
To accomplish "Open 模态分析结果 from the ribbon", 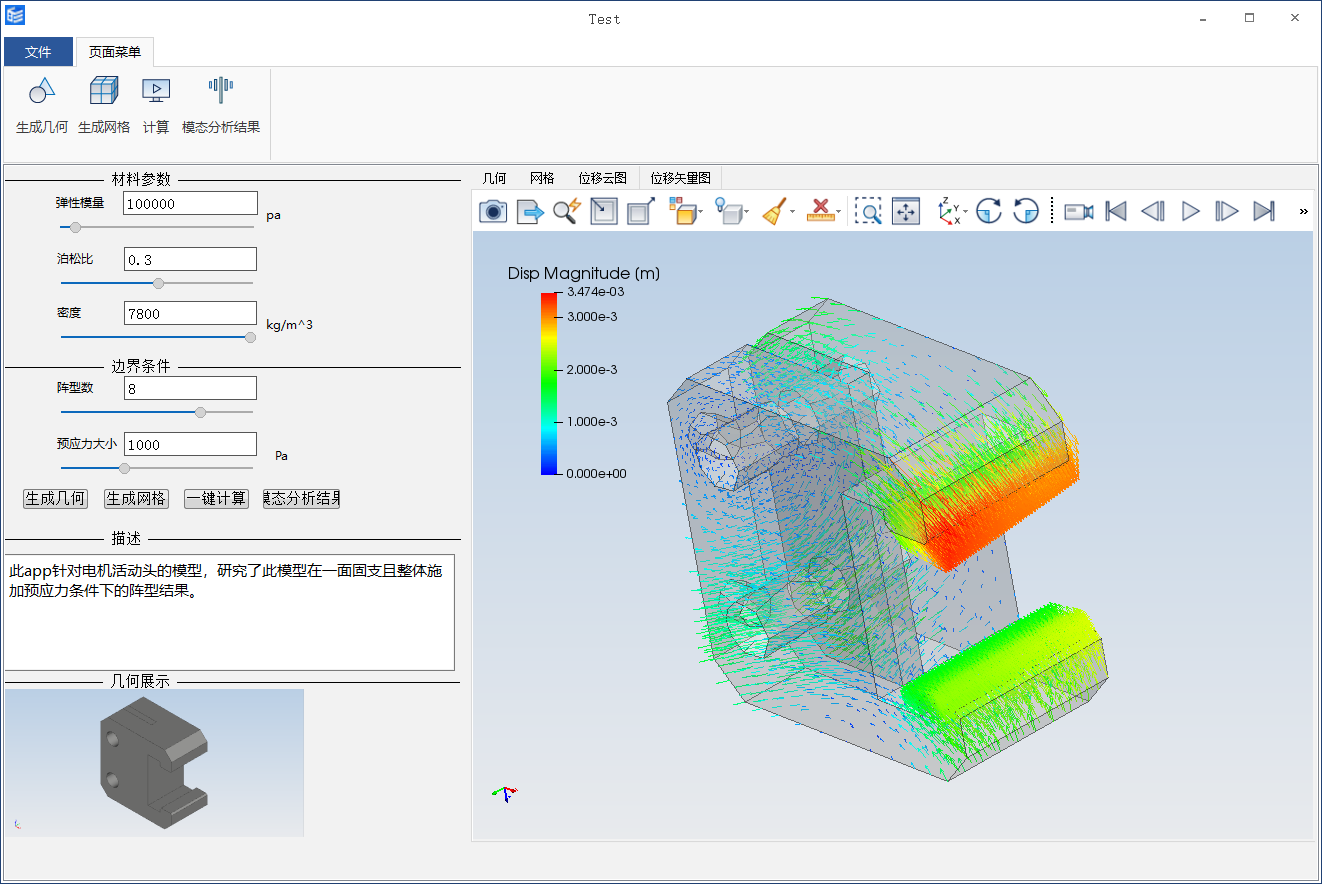I will point(221,105).
